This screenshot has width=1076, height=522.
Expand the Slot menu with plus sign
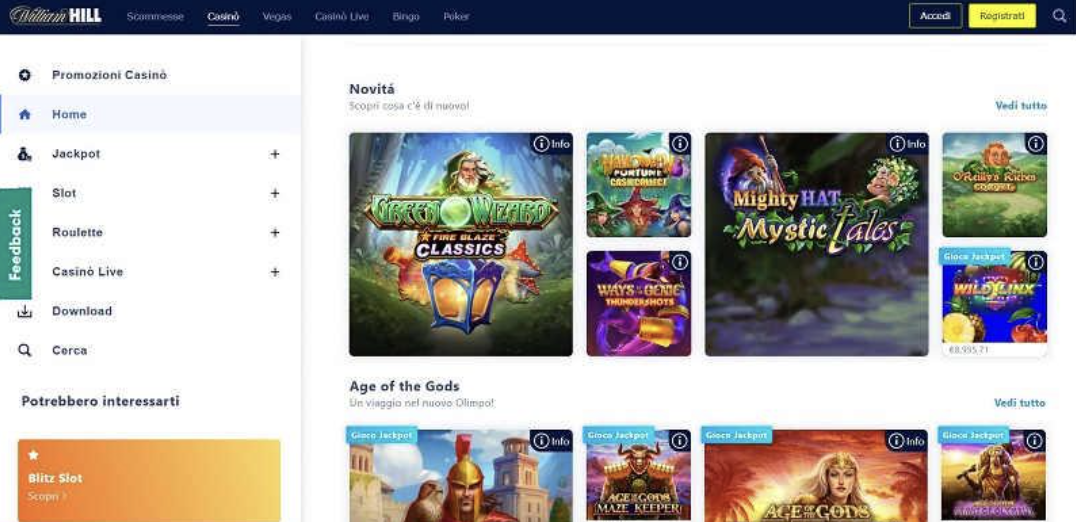point(275,193)
